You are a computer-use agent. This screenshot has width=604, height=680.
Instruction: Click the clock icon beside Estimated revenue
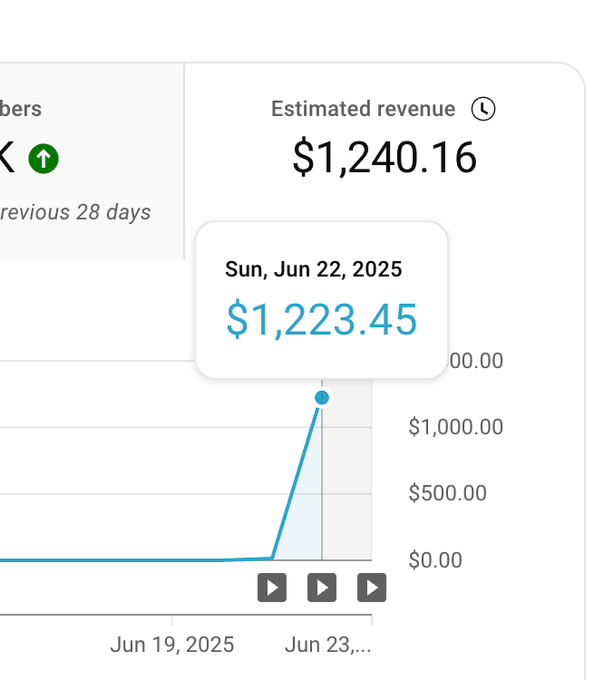[x=483, y=108]
